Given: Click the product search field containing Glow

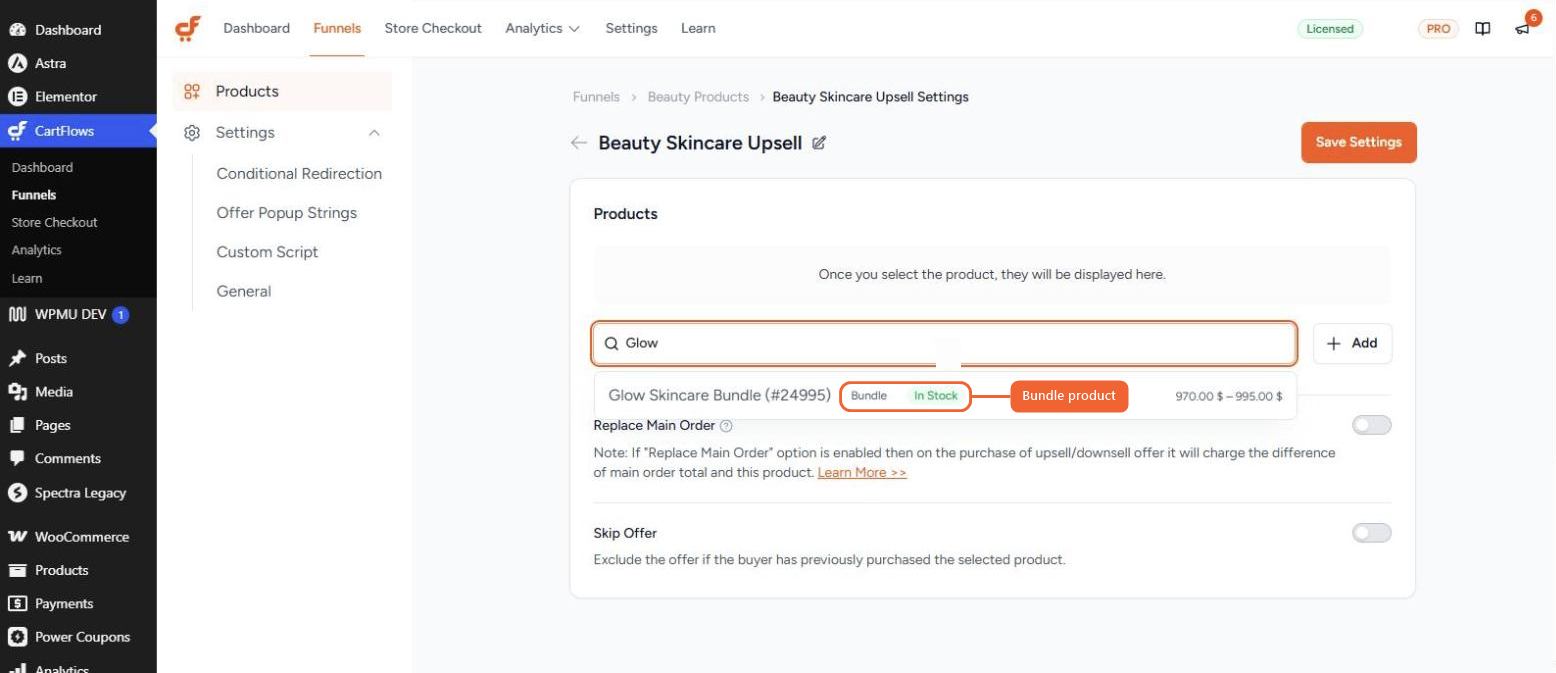Looking at the screenshot, I should tap(945, 343).
